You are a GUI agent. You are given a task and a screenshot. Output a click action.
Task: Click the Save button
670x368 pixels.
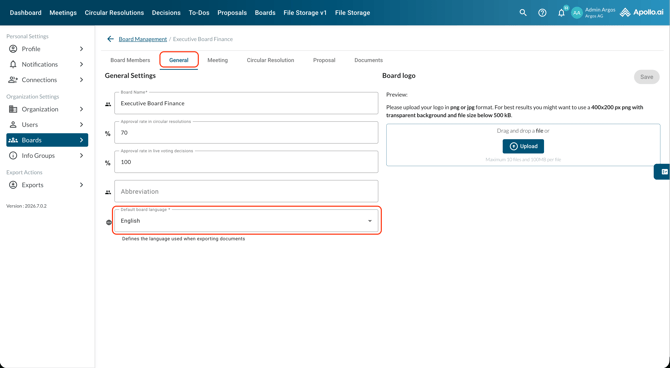(x=646, y=77)
